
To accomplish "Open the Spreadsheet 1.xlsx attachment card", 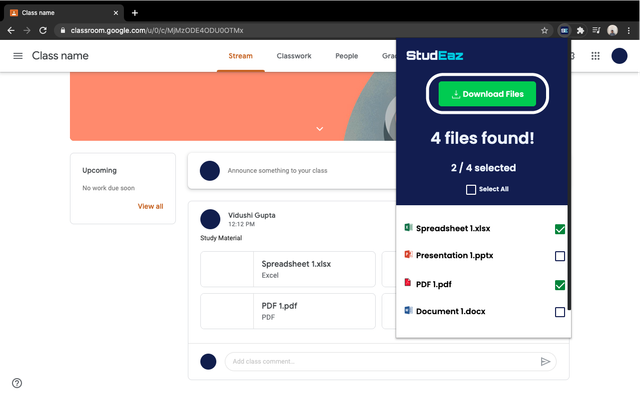I will coord(288,269).
